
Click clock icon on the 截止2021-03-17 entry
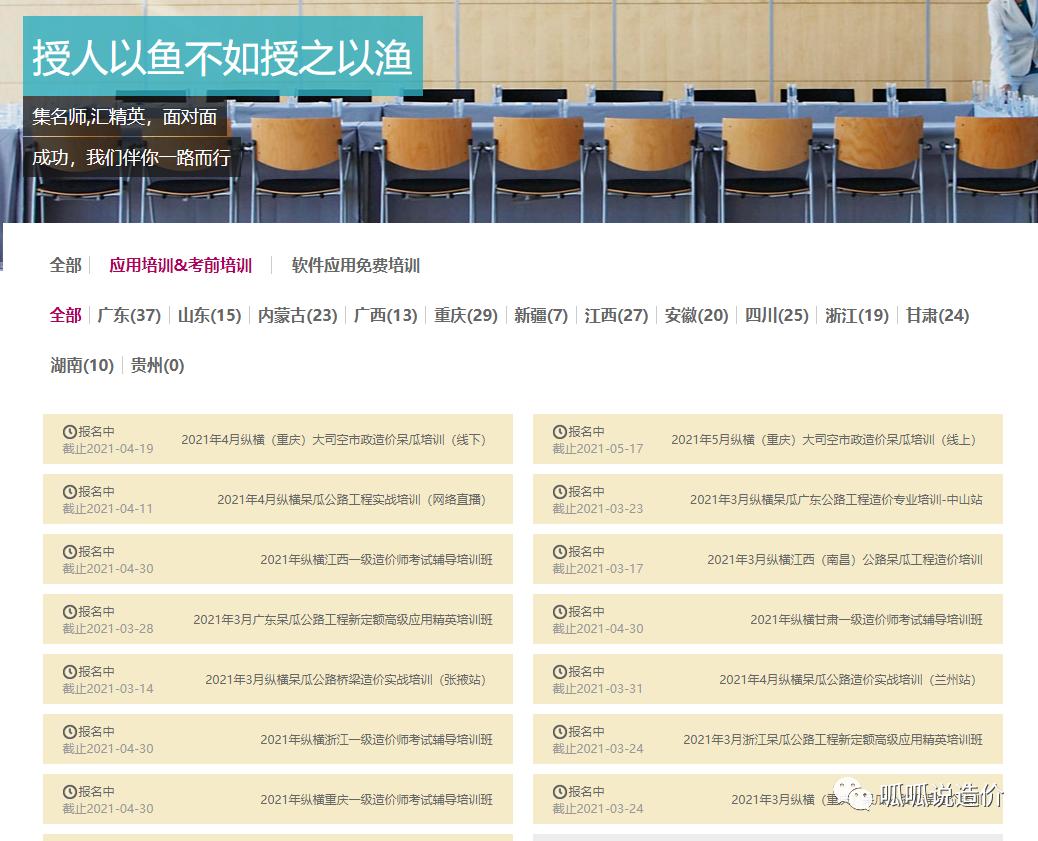click(x=558, y=550)
